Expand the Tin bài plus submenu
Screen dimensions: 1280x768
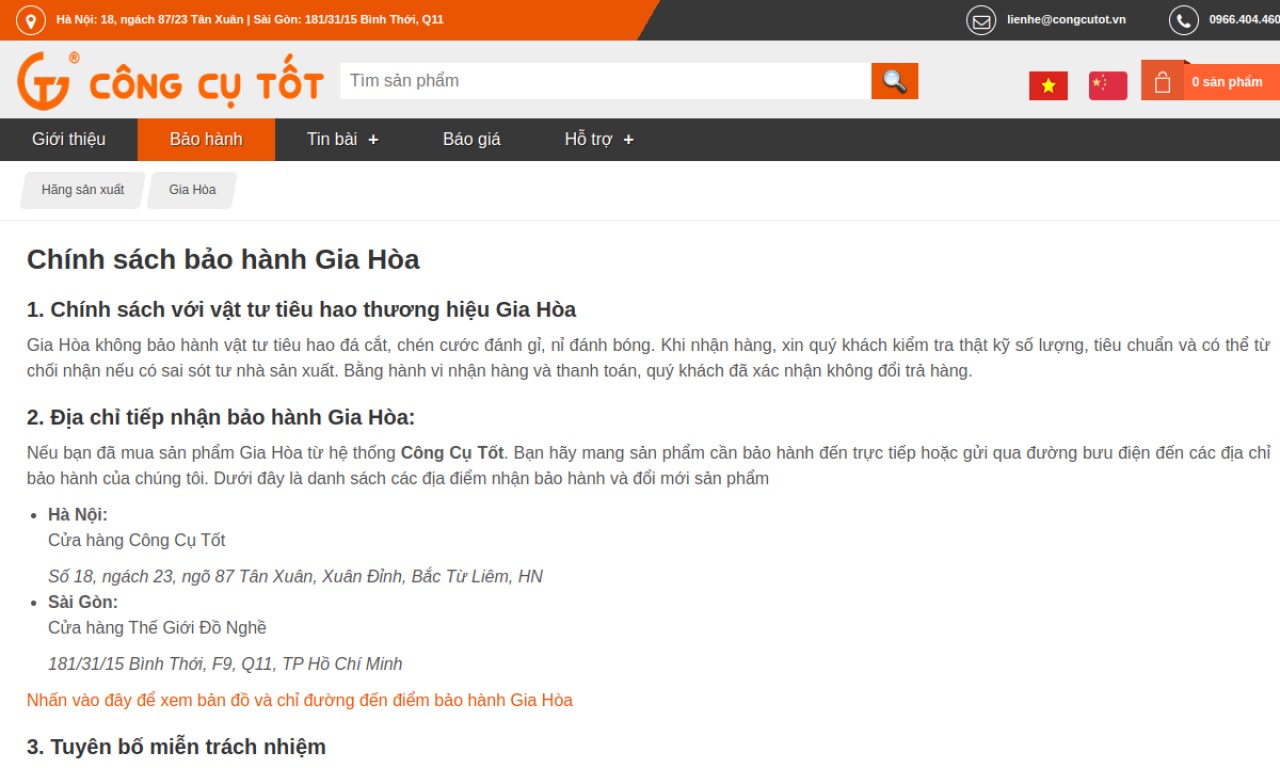pyautogui.click(x=373, y=140)
